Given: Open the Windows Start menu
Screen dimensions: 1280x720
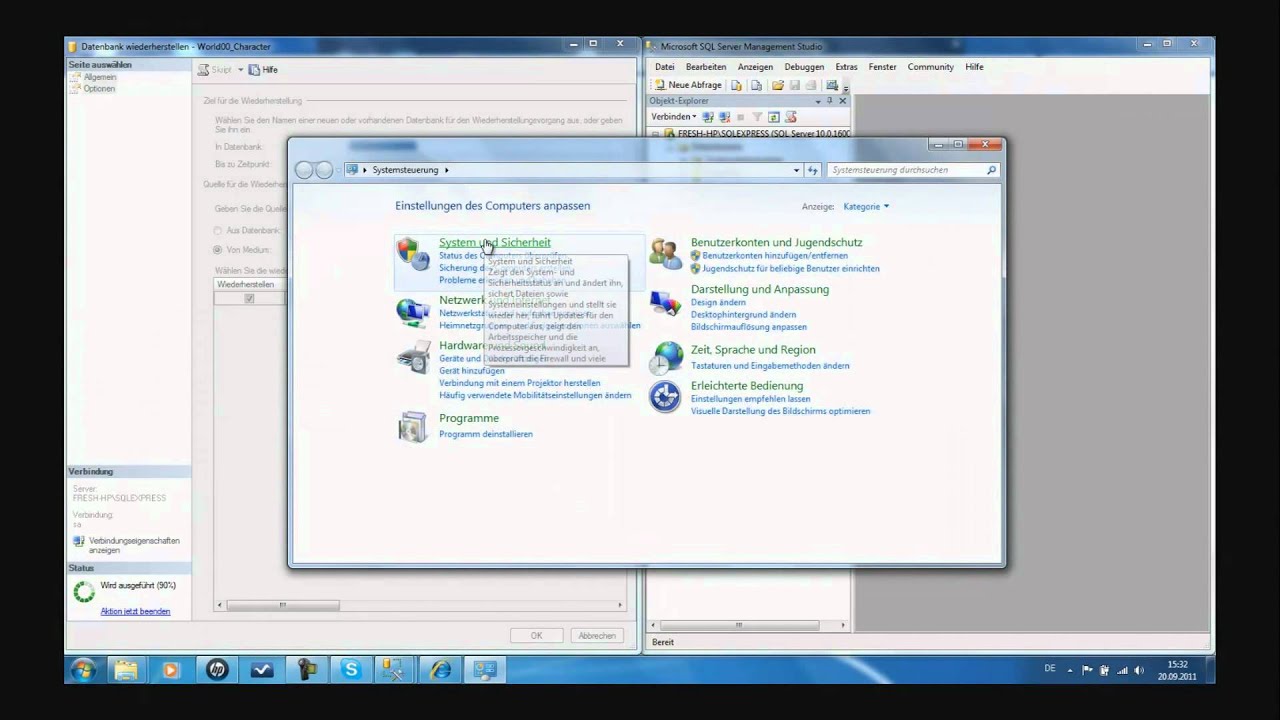Looking at the screenshot, I should click(82, 670).
